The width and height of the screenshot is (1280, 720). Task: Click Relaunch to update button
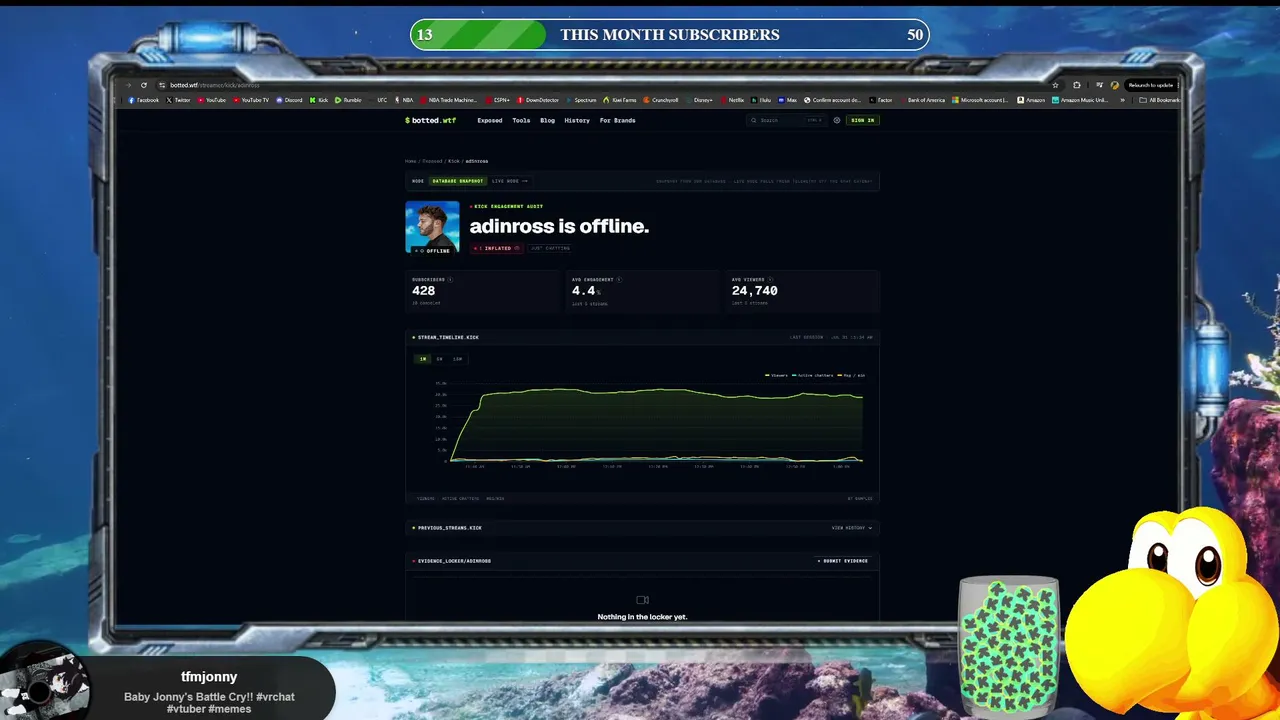click(1151, 85)
